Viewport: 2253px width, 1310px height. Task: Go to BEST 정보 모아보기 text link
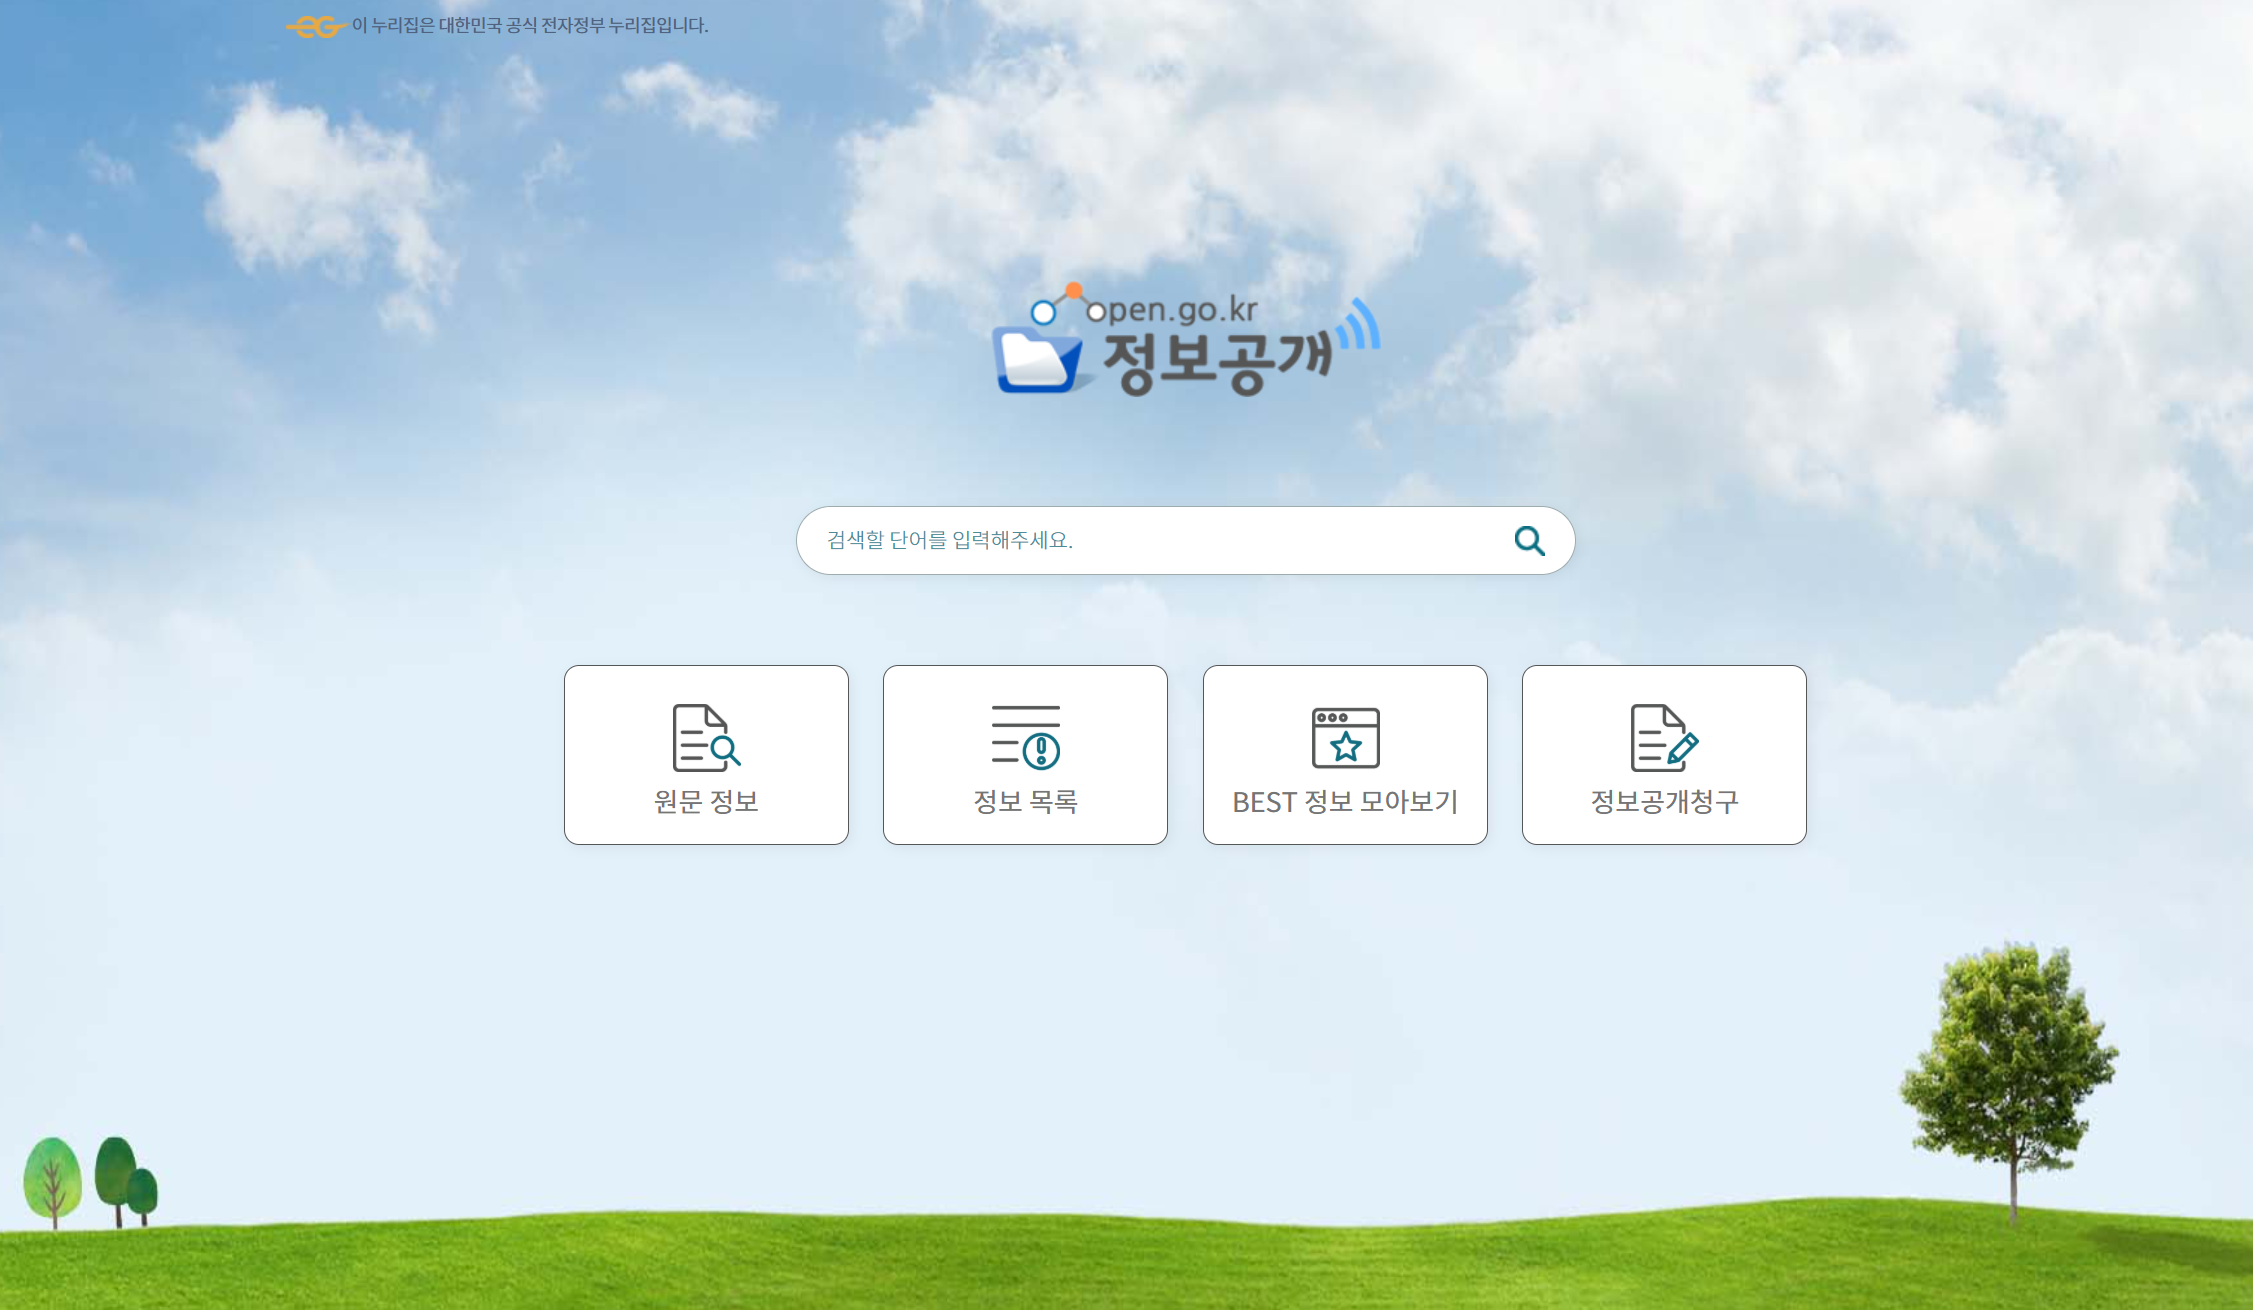[x=1345, y=802]
